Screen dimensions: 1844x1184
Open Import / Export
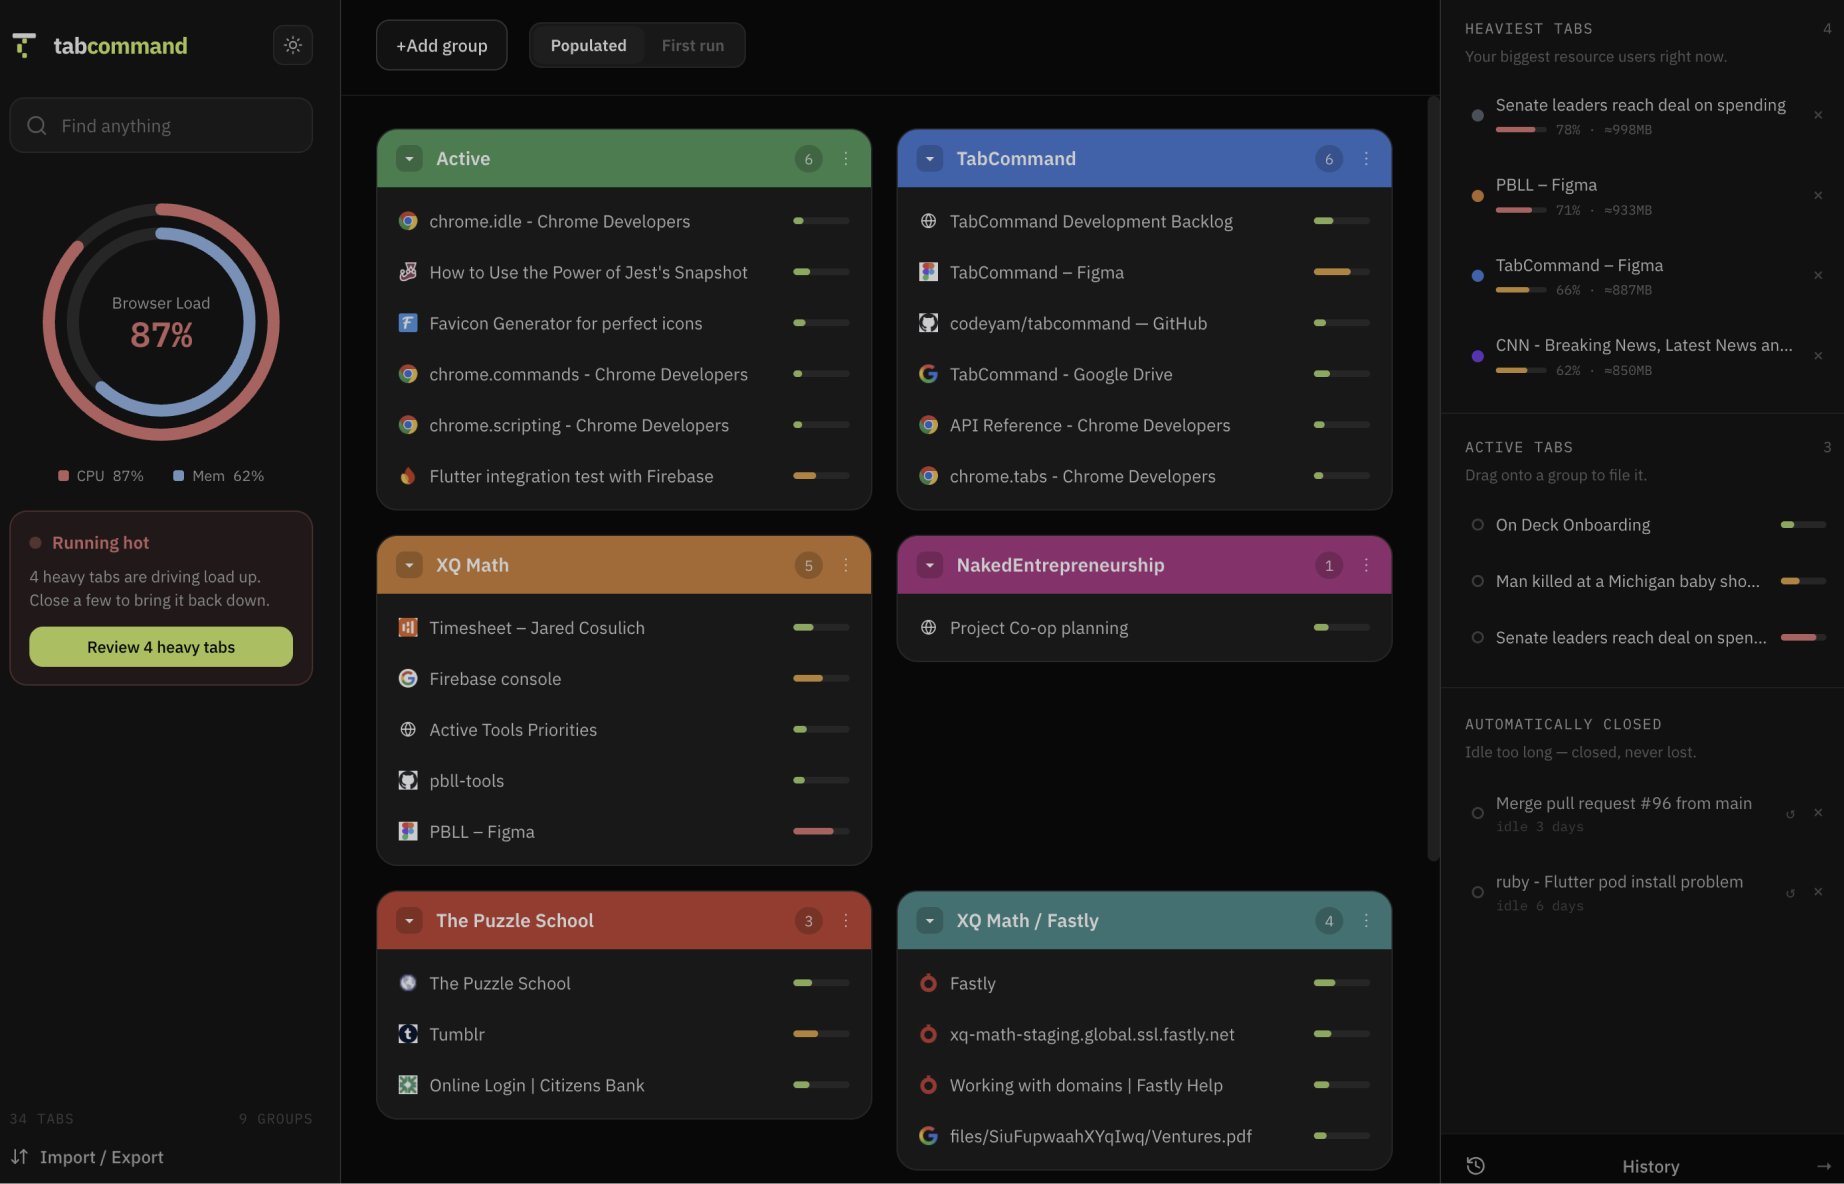tap(87, 1157)
